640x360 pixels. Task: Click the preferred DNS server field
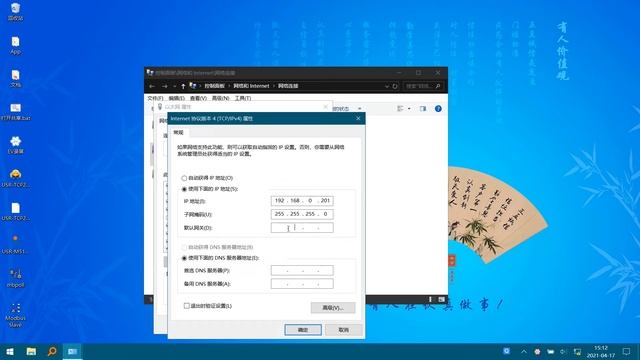(302, 270)
